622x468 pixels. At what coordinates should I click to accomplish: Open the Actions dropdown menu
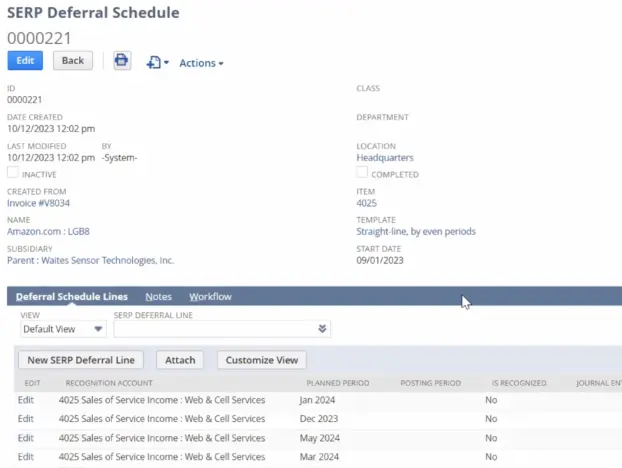(201, 63)
